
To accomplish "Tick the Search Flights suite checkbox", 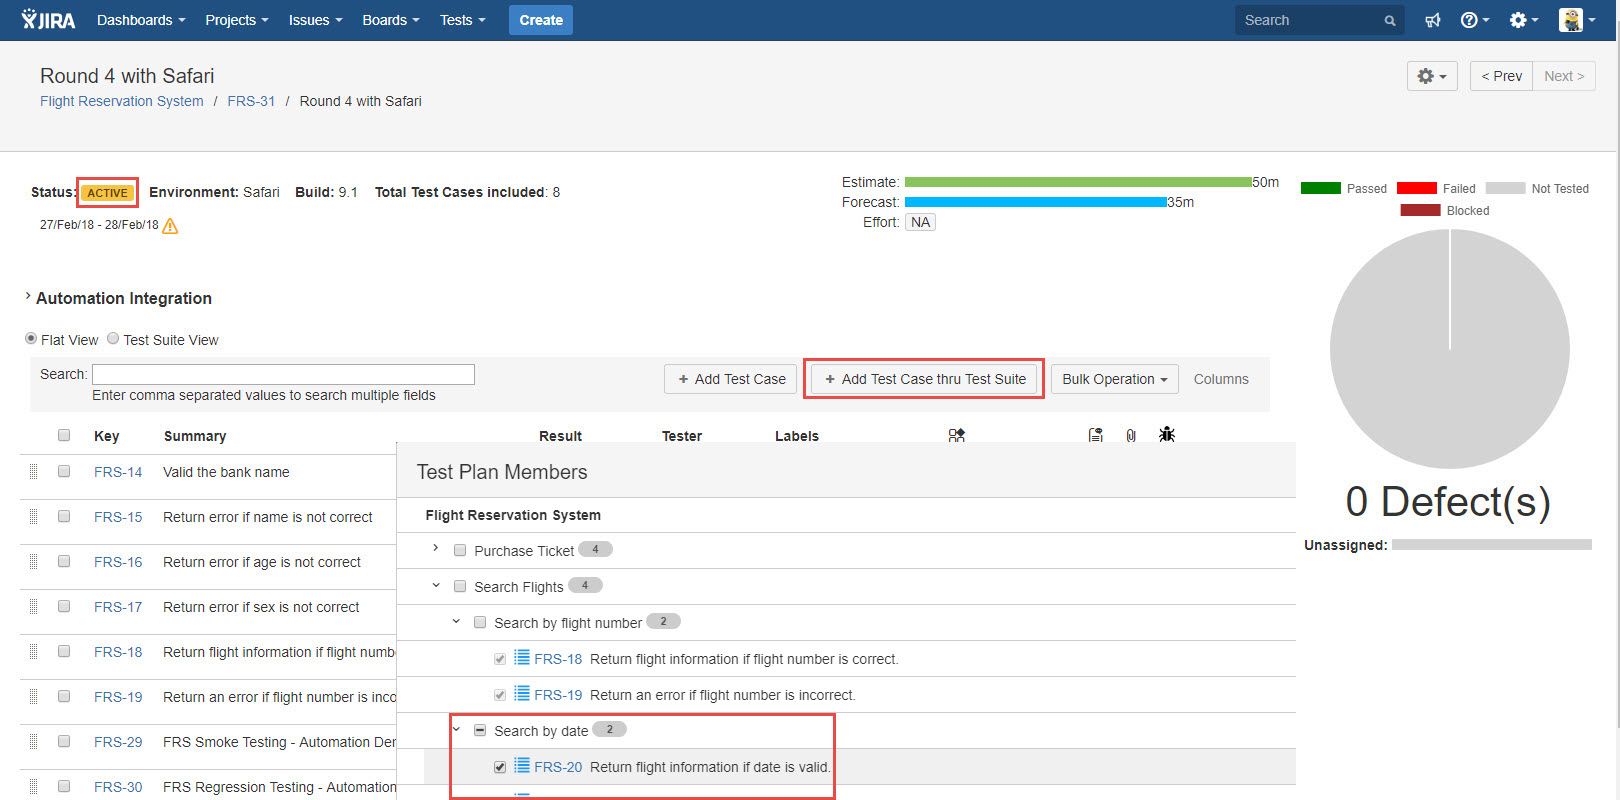I will click(460, 586).
